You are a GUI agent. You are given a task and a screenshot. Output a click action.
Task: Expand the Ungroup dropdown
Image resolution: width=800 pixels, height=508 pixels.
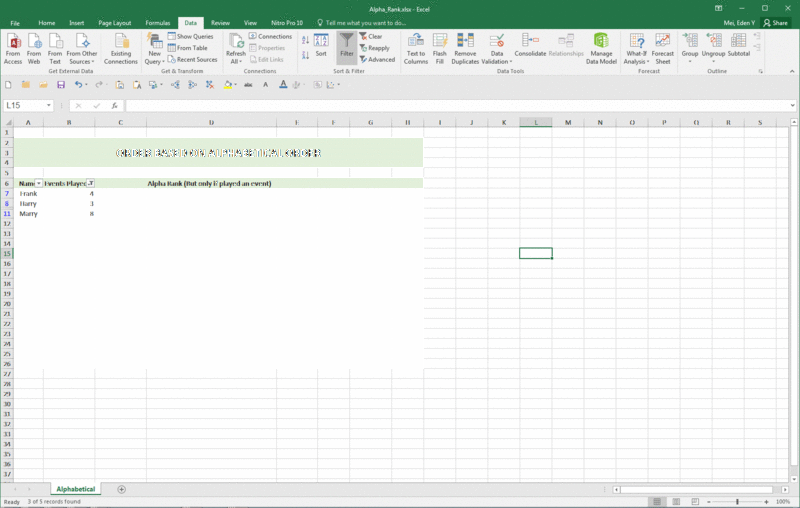coord(713,62)
